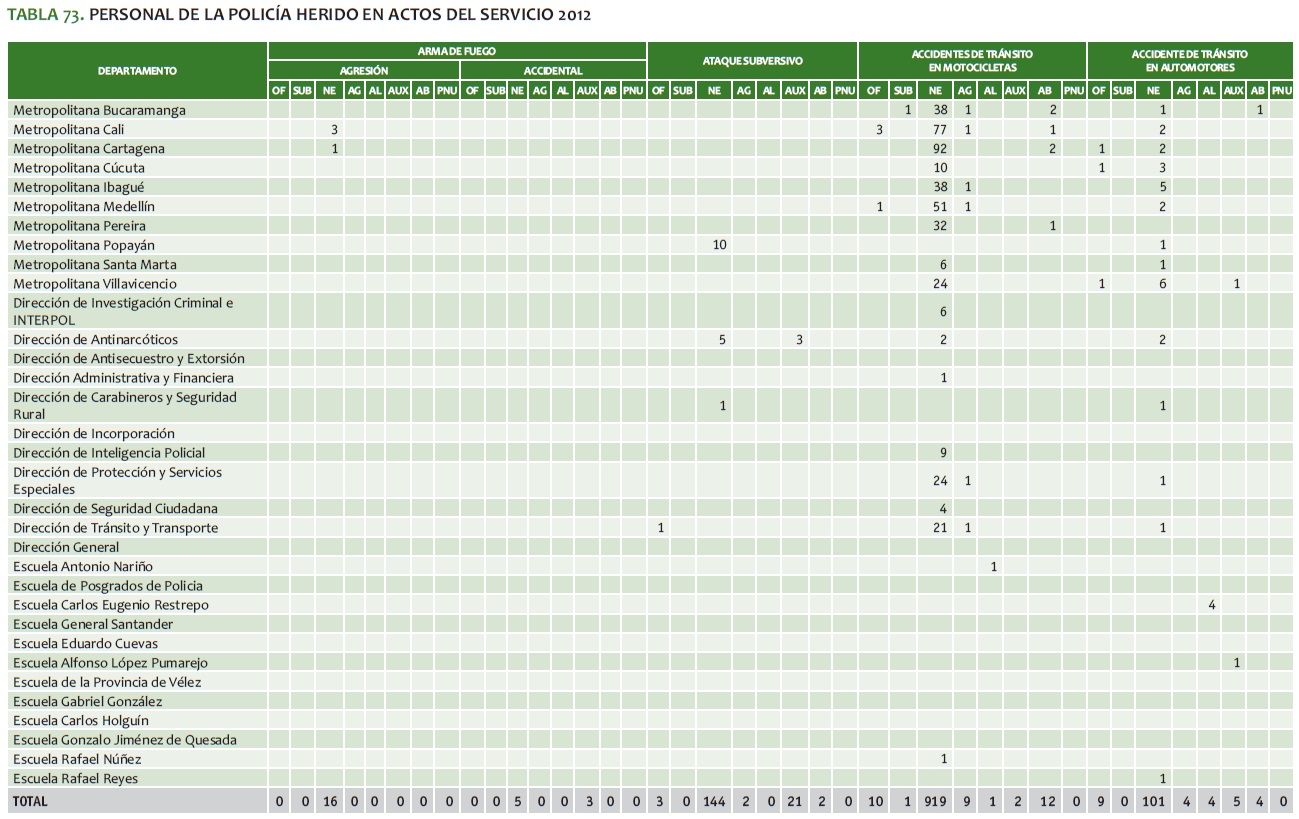Select the ATAQUE SUBVERSIVO column header
The width and height of the screenshot is (1299, 819).
pyautogui.click(x=752, y=61)
